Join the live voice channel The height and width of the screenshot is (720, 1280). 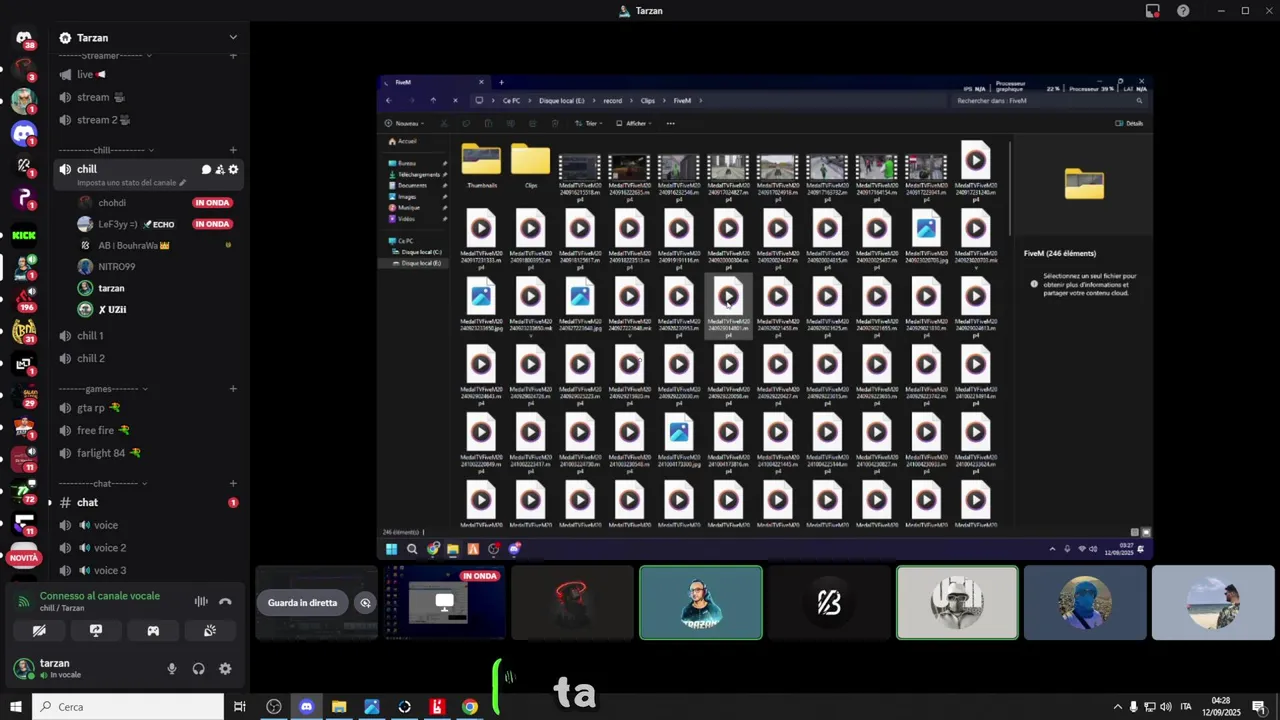pyautogui.click(x=148, y=75)
